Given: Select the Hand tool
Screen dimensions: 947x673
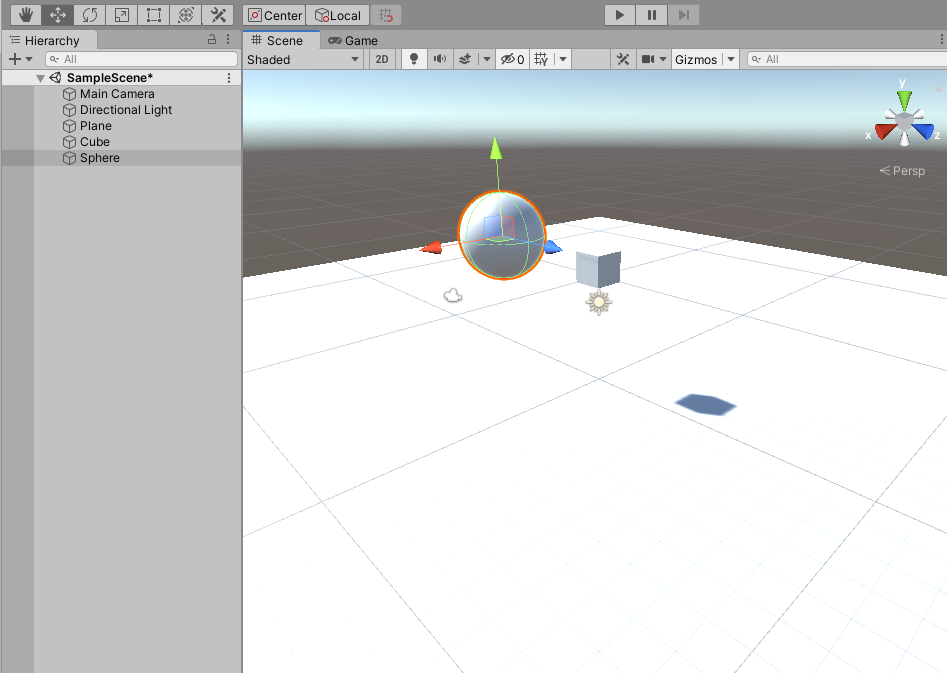Looking at the screenshot, I should pos(25,14).
